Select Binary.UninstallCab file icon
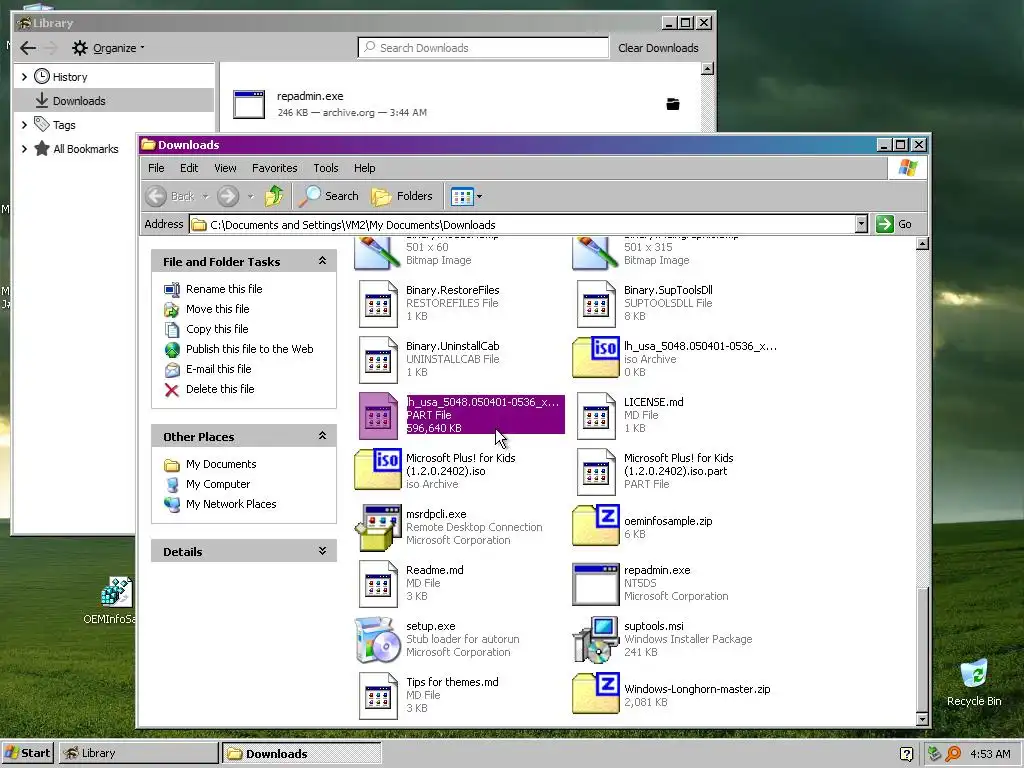The image size is (1024, 768). 378,360
